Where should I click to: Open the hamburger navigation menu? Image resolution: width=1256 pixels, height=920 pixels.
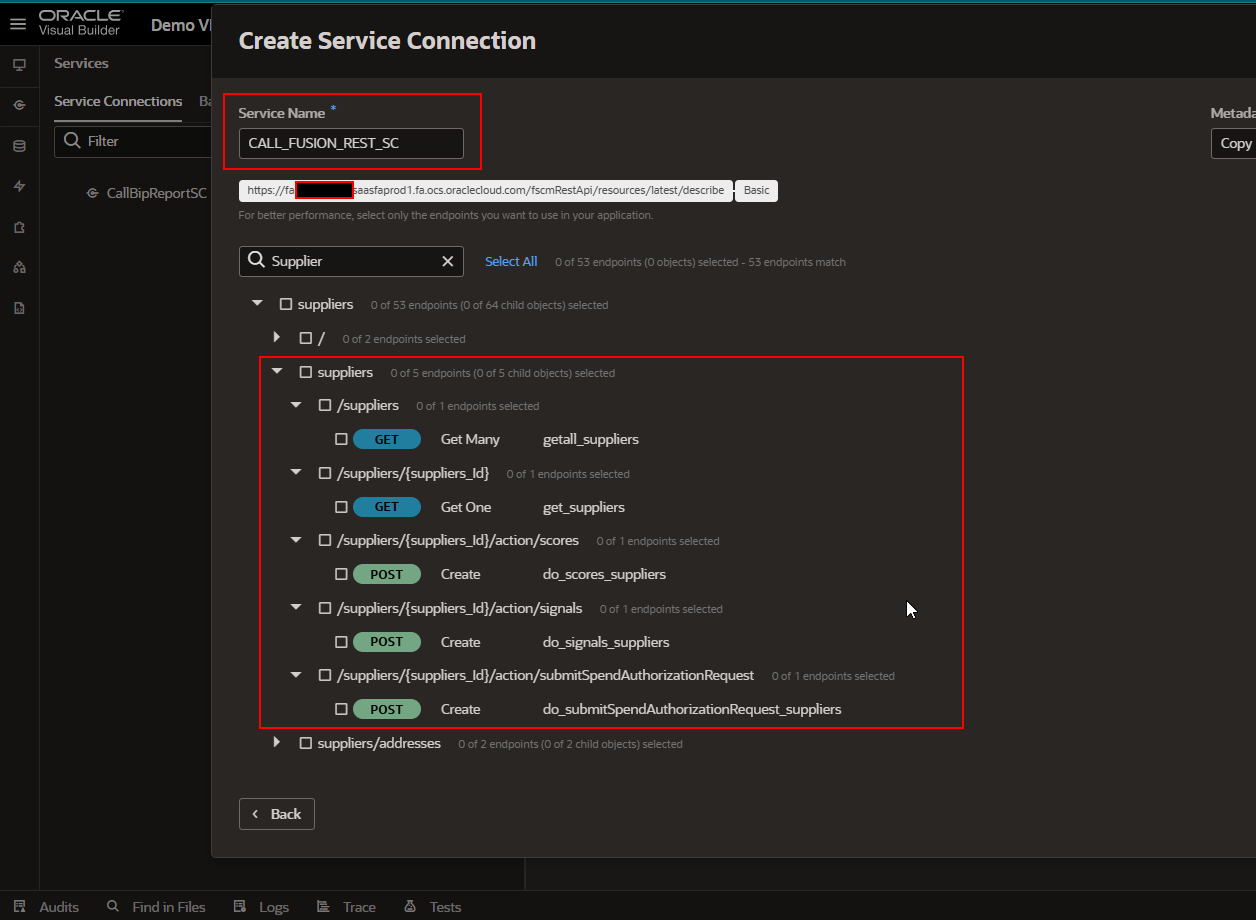[x=18, y=24]
